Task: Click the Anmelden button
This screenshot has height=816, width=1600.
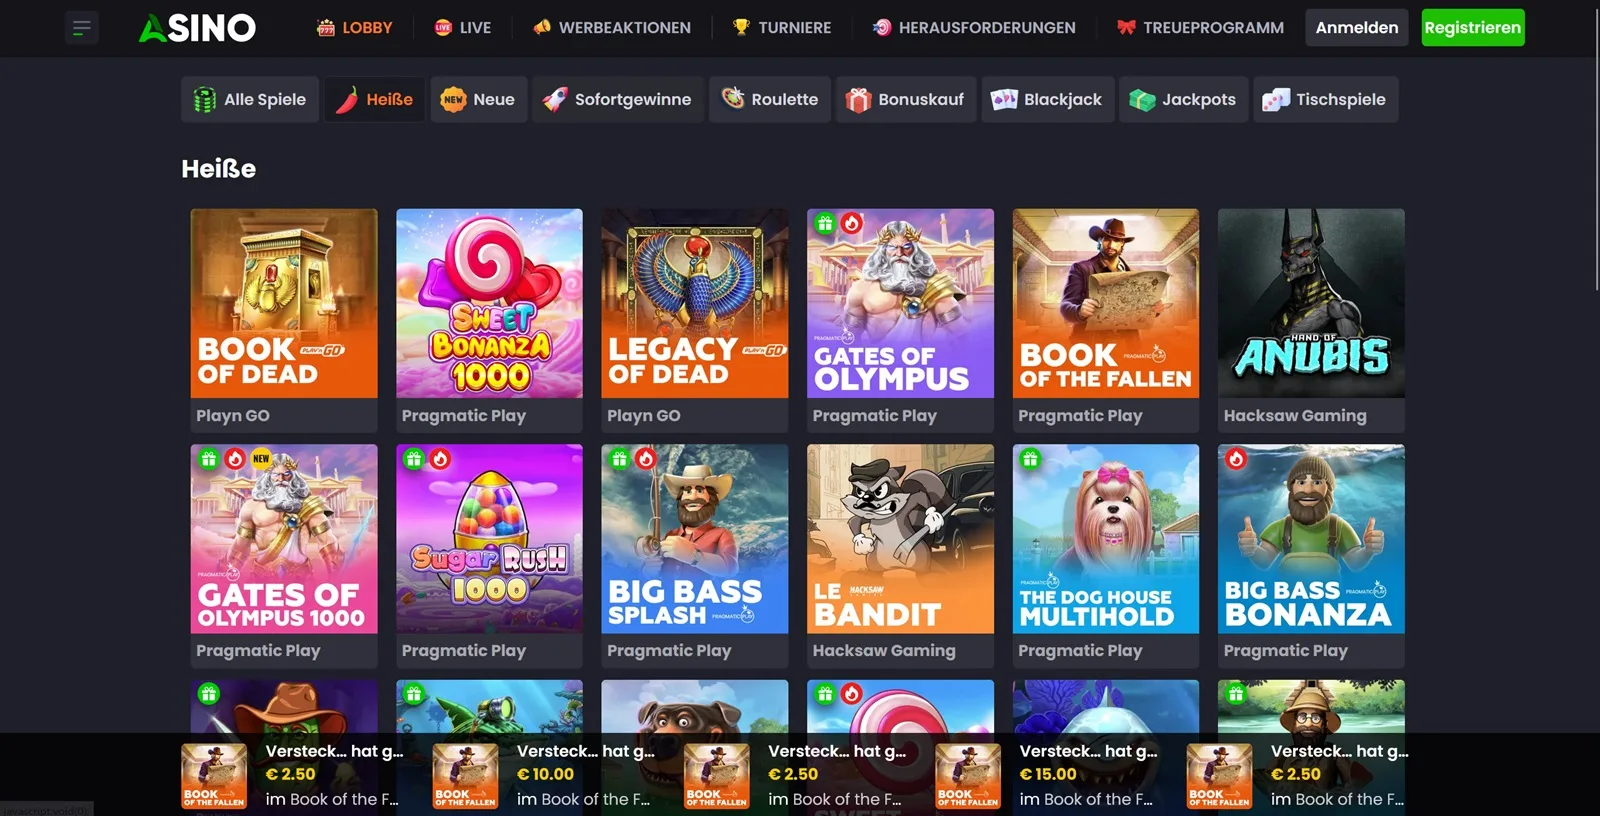Action: tap(1357, 28)
